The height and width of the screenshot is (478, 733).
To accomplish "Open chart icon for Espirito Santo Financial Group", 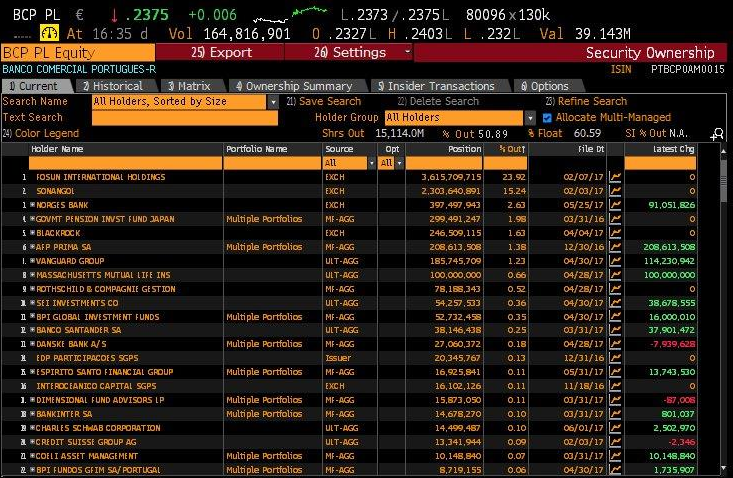I will point(615,372).
